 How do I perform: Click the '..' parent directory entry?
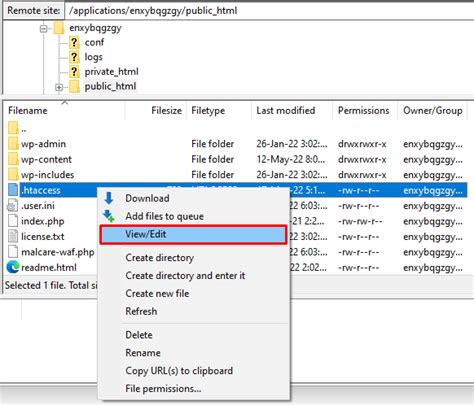pos(23,129)
